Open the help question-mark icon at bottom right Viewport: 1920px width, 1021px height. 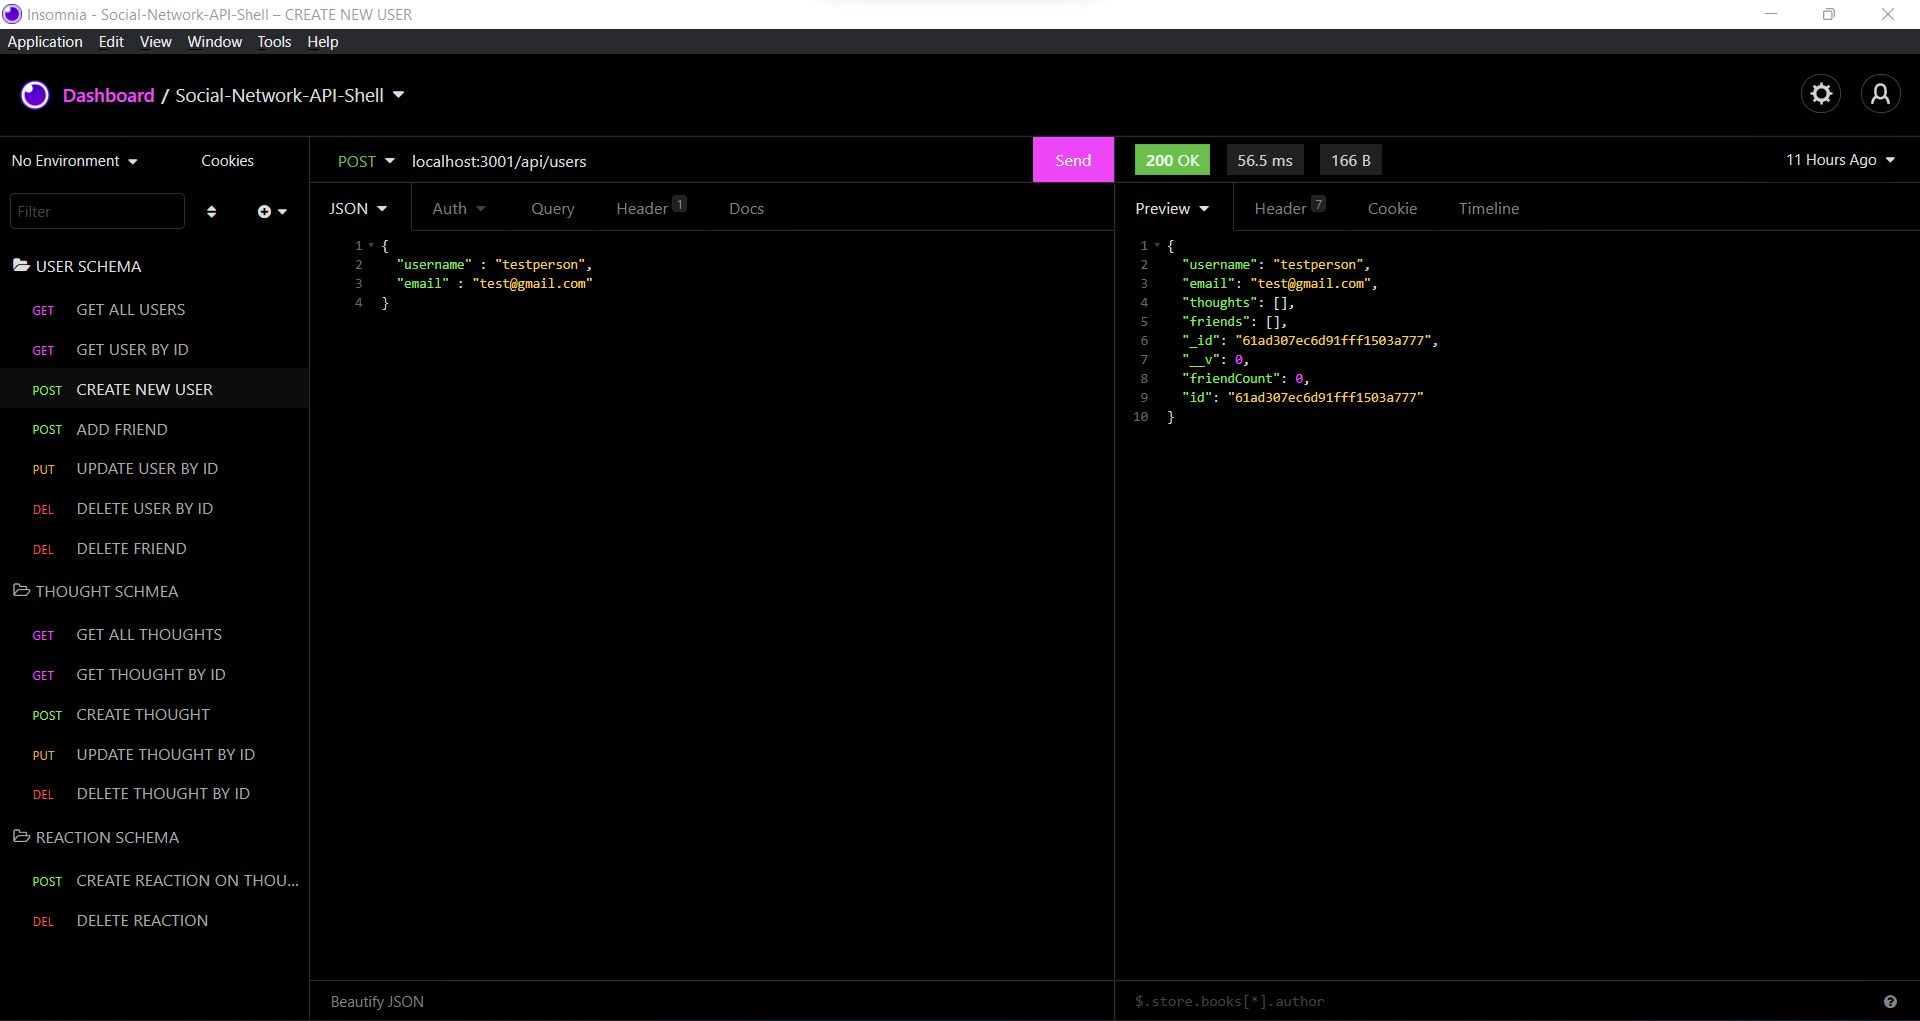(x=1891, y=1001)
